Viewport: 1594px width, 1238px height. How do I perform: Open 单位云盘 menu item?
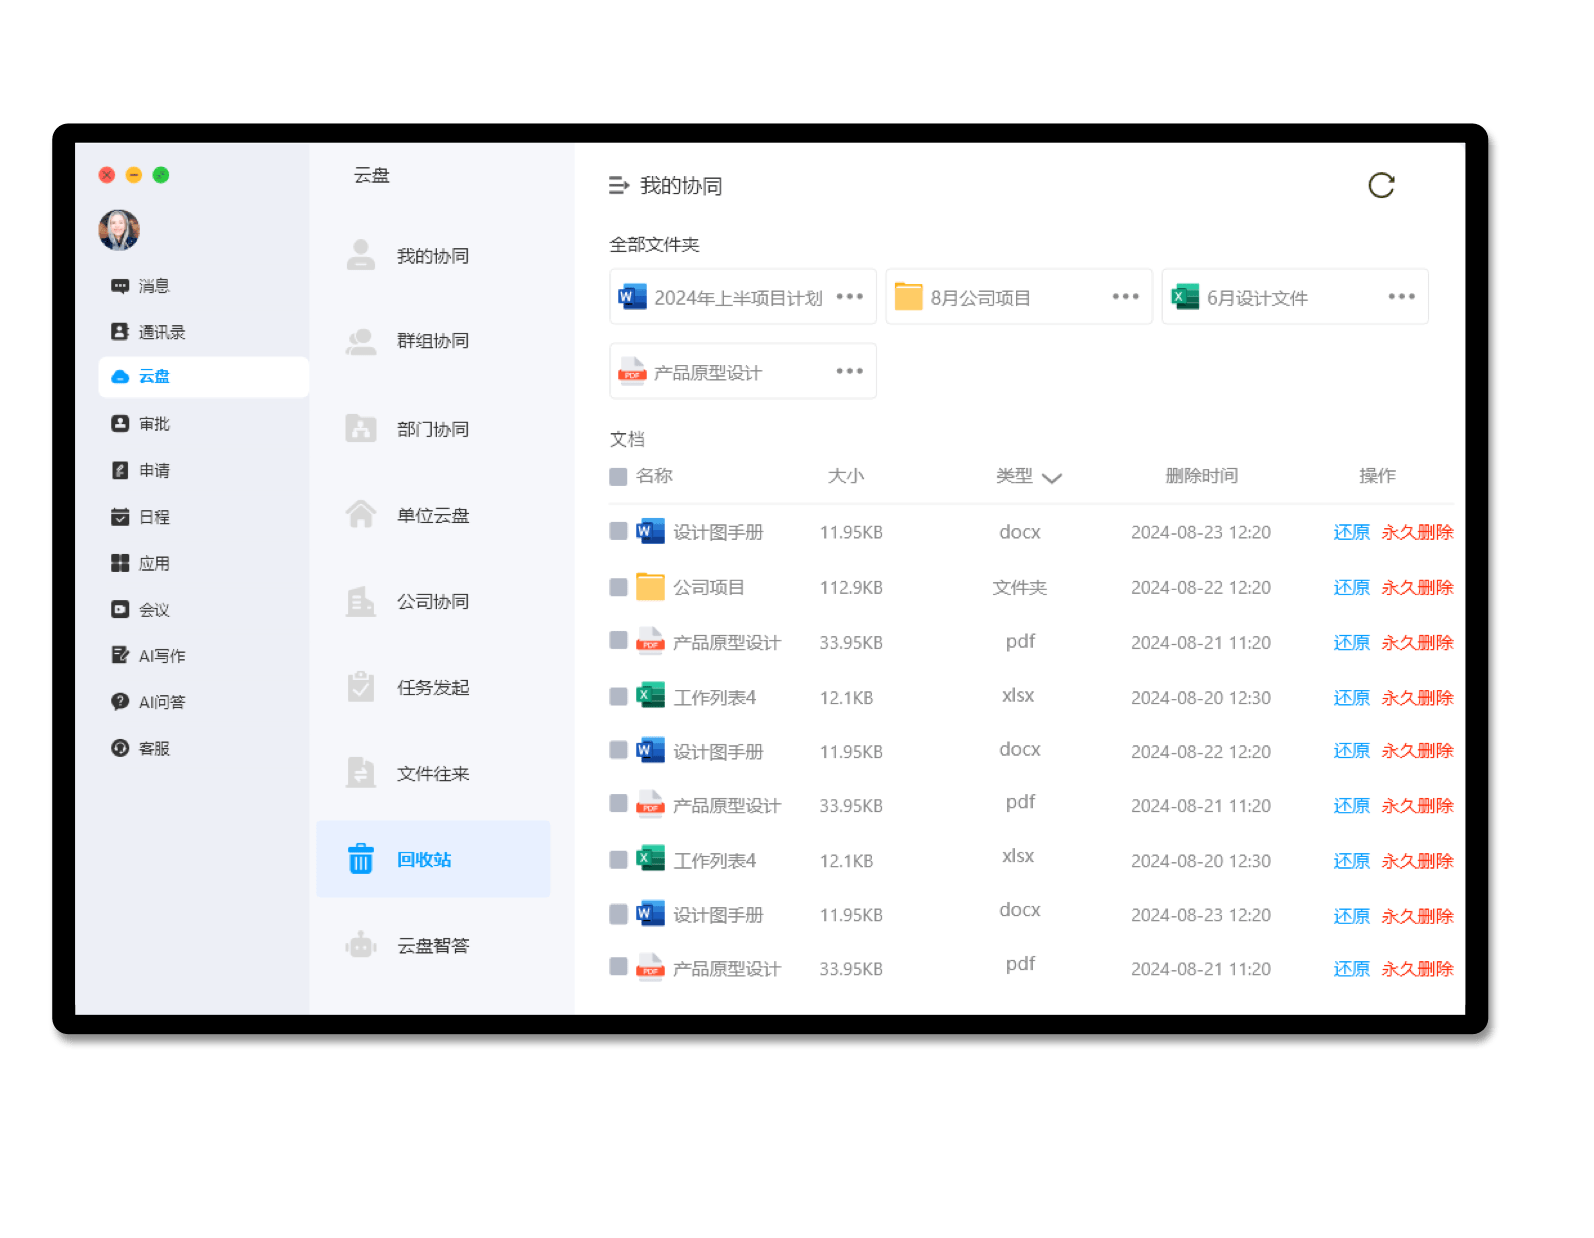click(x=433, y=515)
